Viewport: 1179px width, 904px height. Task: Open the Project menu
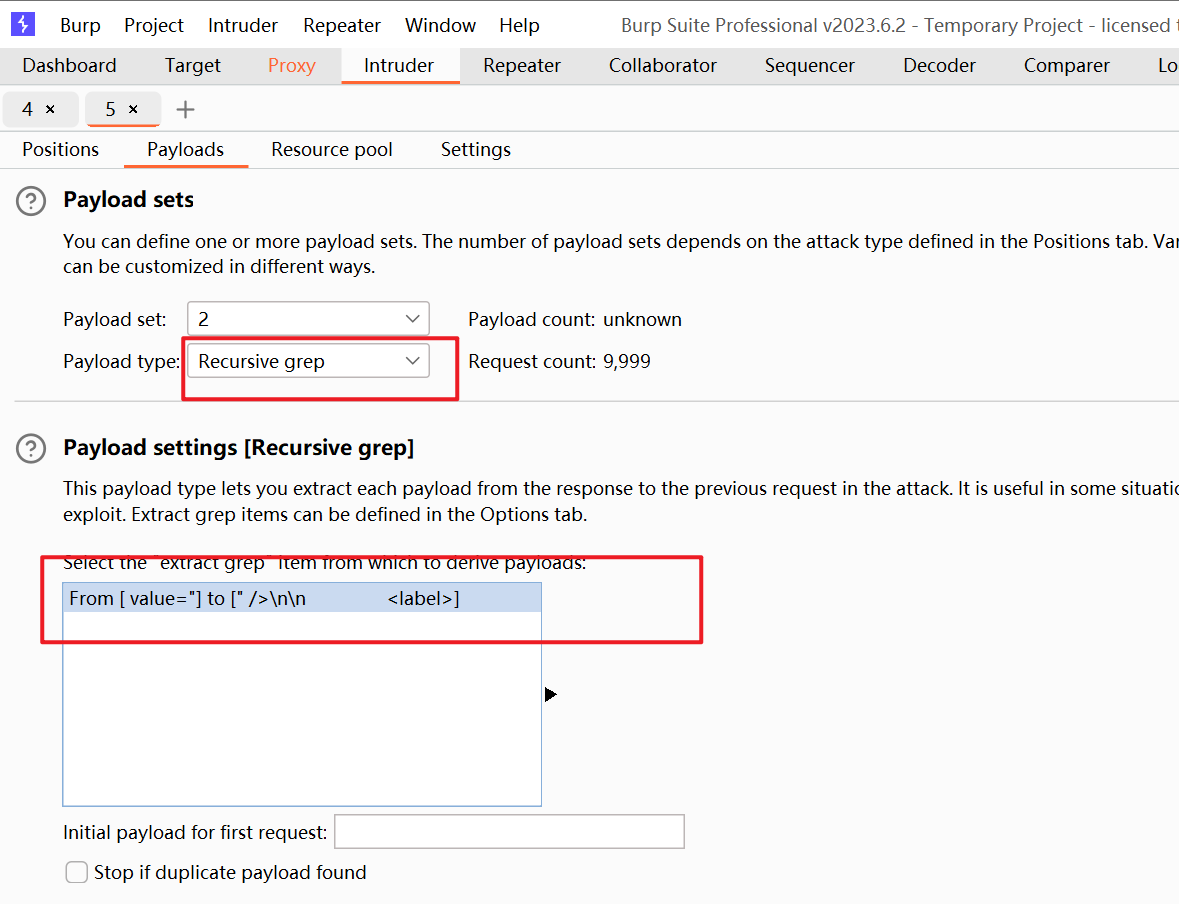154,26
